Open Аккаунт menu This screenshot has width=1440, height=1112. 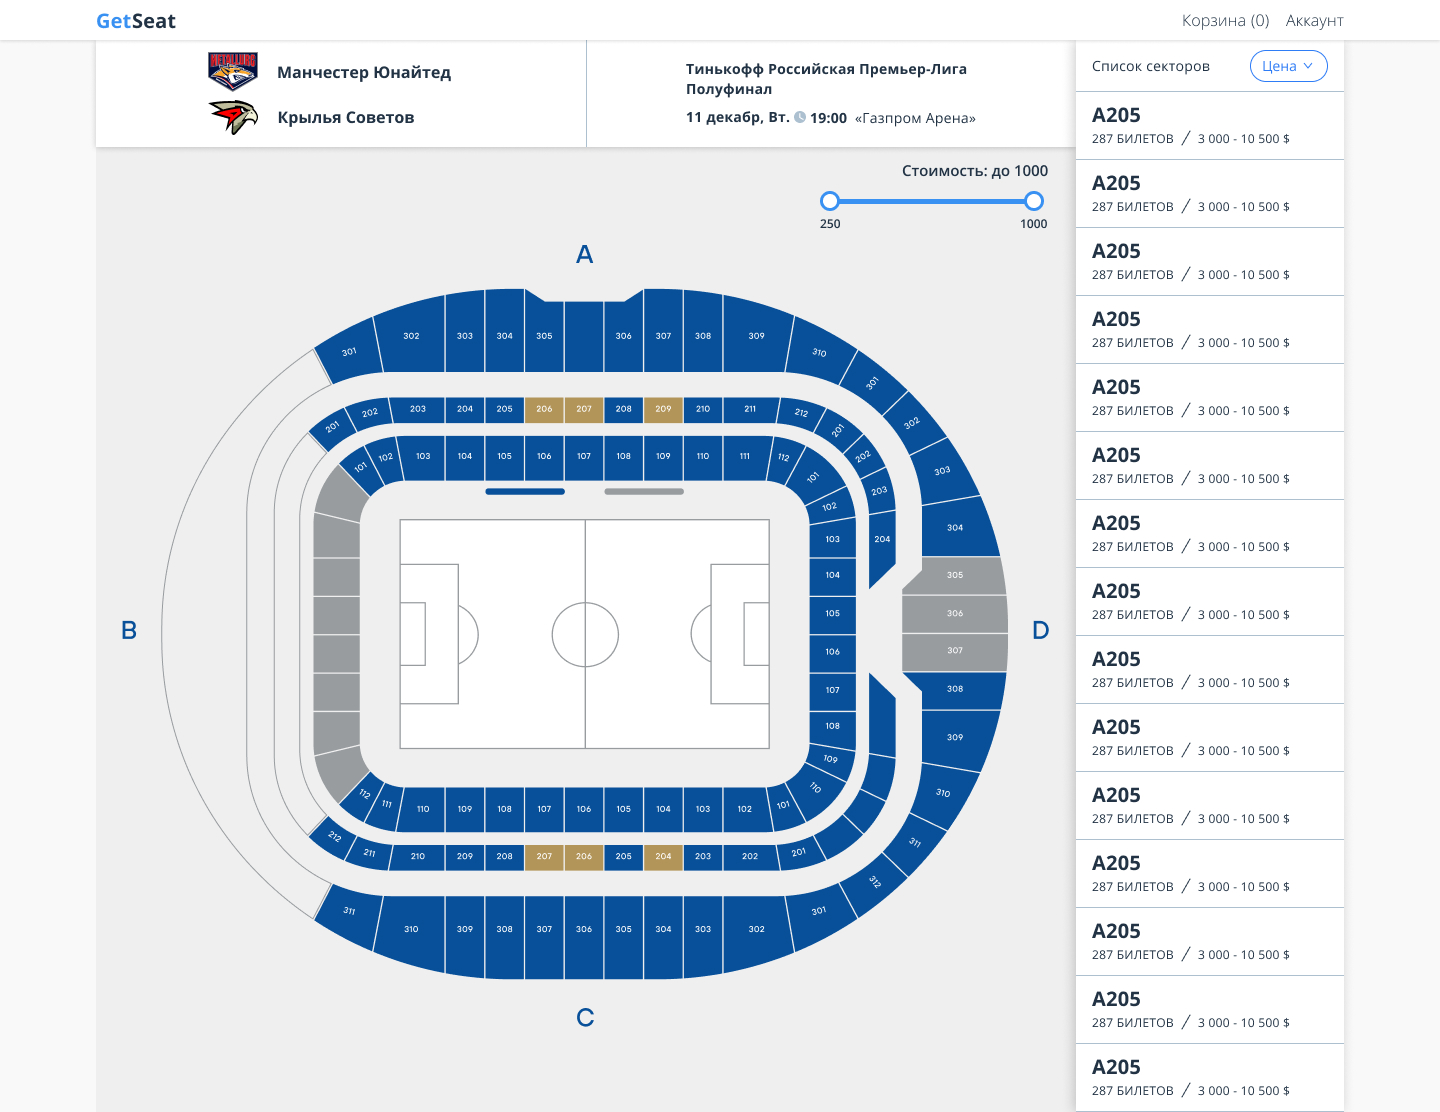(1314, 20)
